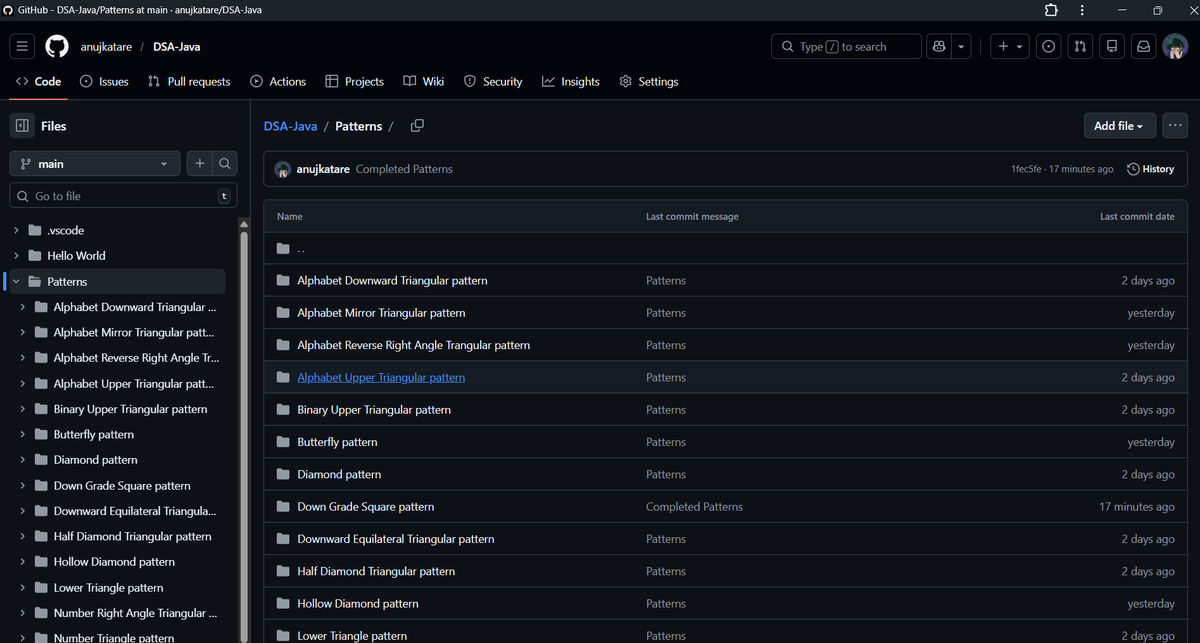Expand the Hello World folder in tree
Screen dimensions: 1200x643
(16, 255)
